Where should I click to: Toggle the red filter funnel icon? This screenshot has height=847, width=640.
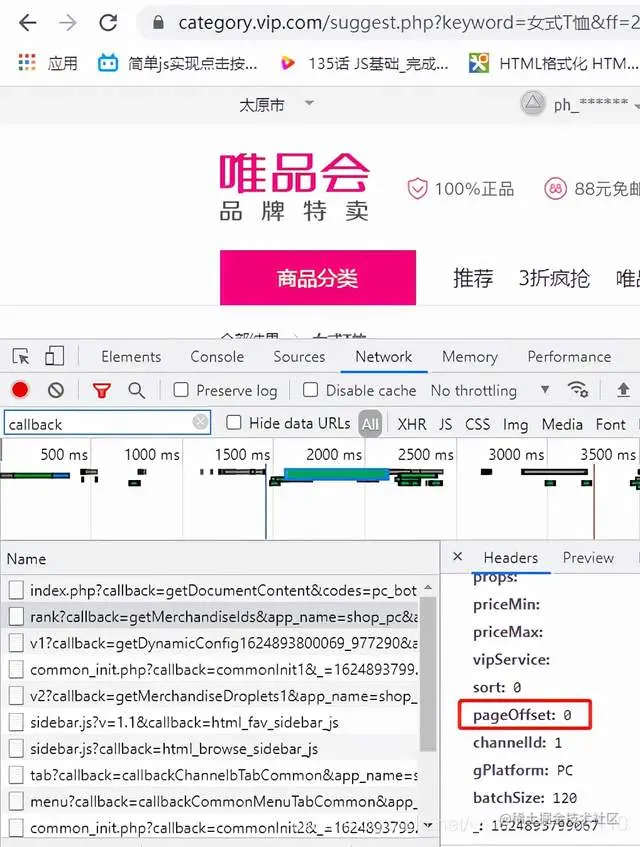[x=102, y=390]
